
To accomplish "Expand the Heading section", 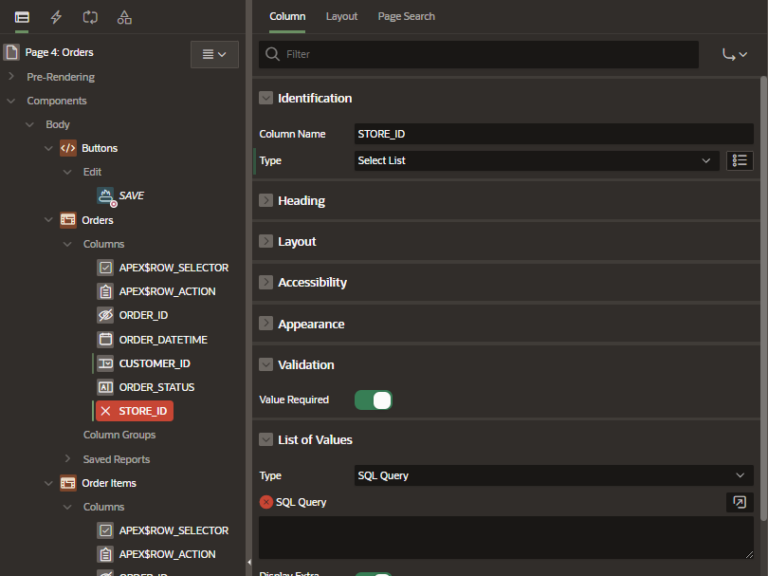I will (266, 201).
